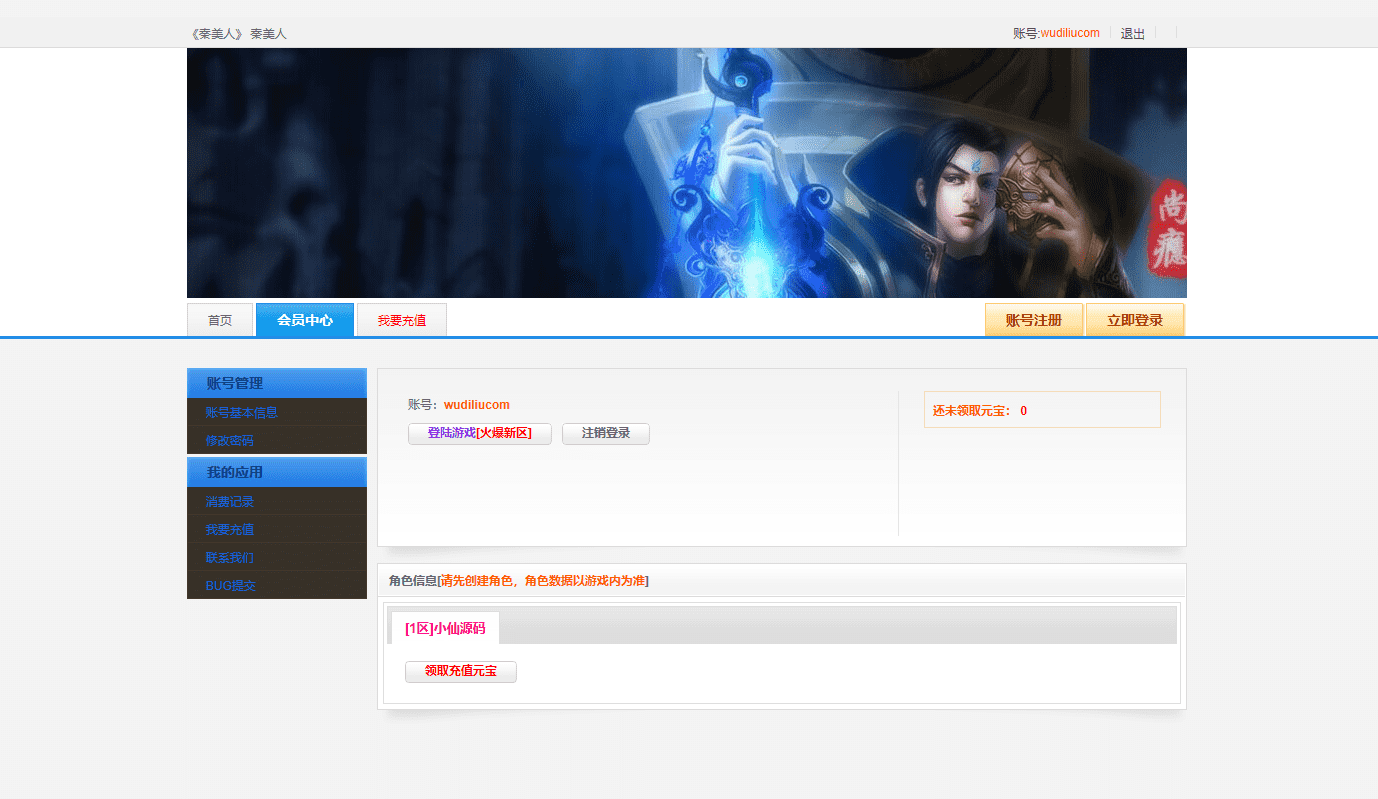Open the 我要充值 navigation tab
Image resolution: width=1378 pixels, height=799 pixels.
(x=402, y=320)
